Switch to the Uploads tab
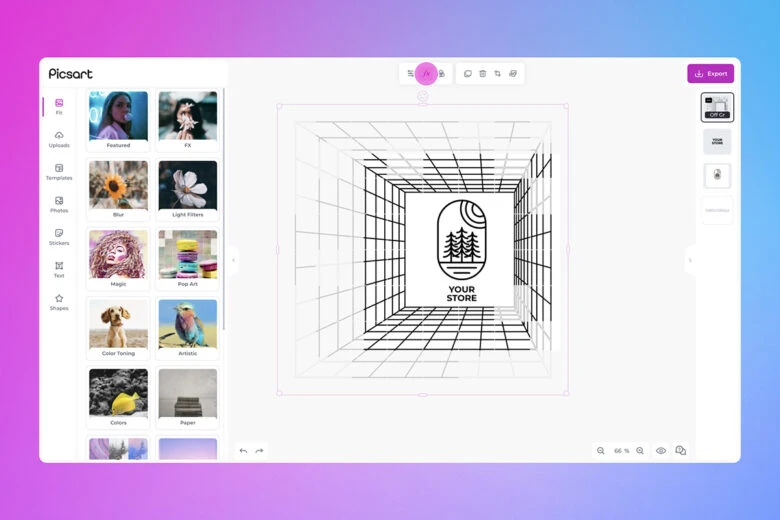 pyautogui.click(x=59, y=139)
